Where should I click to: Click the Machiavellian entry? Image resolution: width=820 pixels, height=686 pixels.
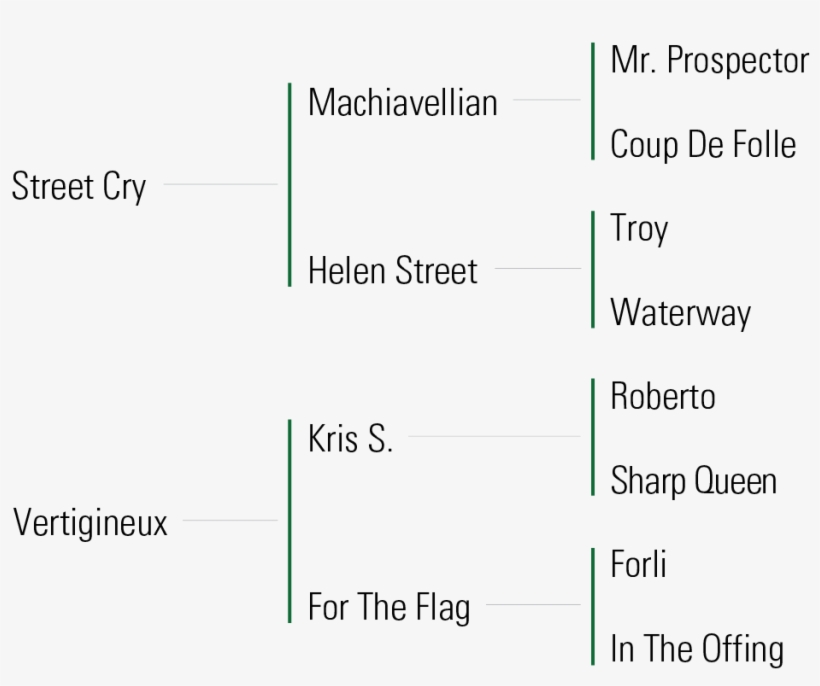(402, 102)
